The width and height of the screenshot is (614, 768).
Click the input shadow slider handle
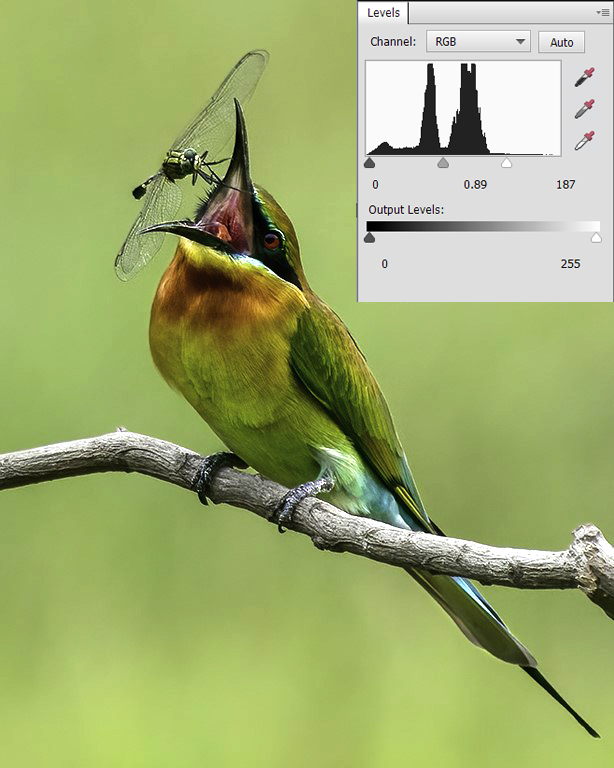[x=370, y=162]
